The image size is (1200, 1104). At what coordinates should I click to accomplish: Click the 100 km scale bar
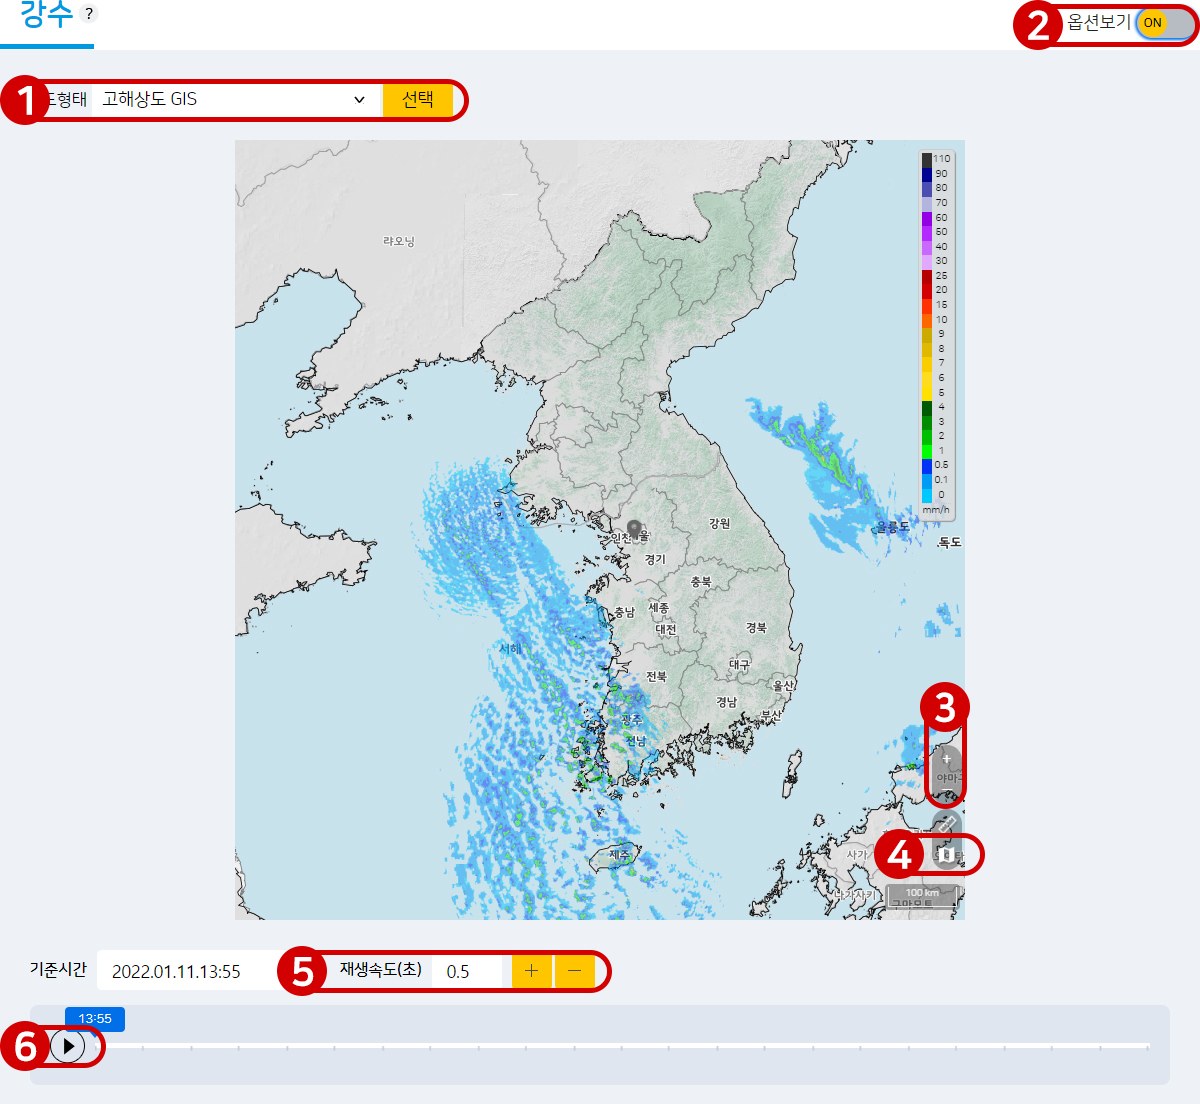pos(922,897)
